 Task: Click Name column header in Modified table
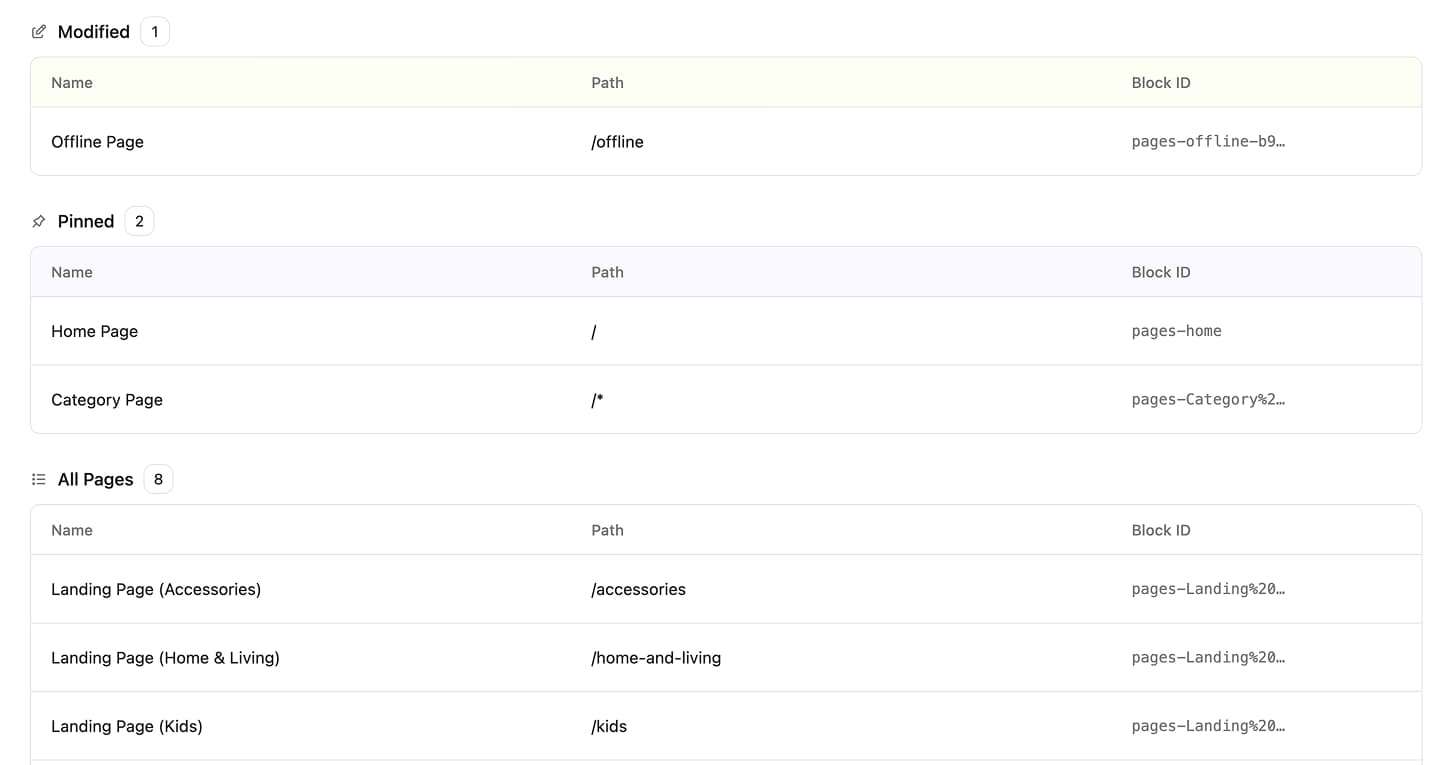[x=72, y=83]
